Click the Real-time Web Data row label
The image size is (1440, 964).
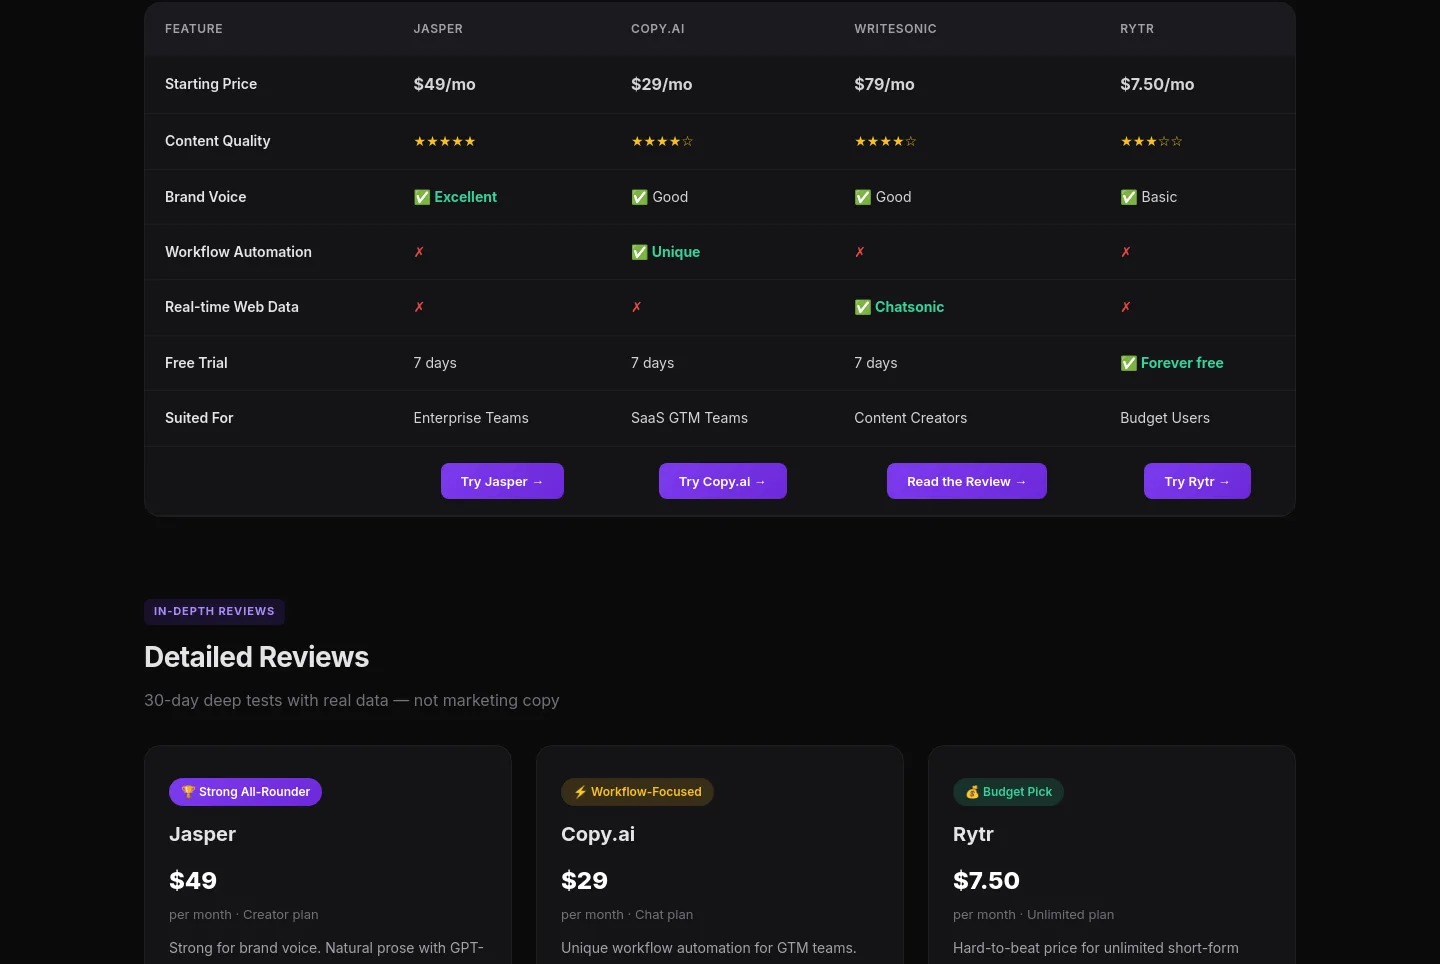point(232,307)
